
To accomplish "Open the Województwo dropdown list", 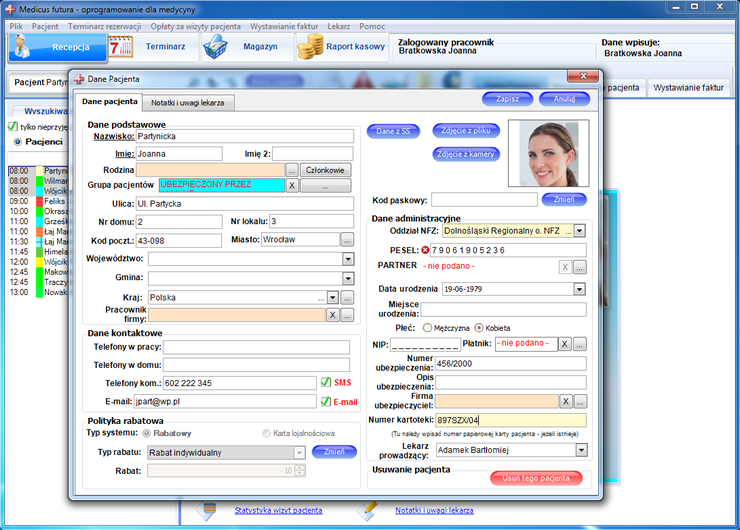I will (348, 259).
